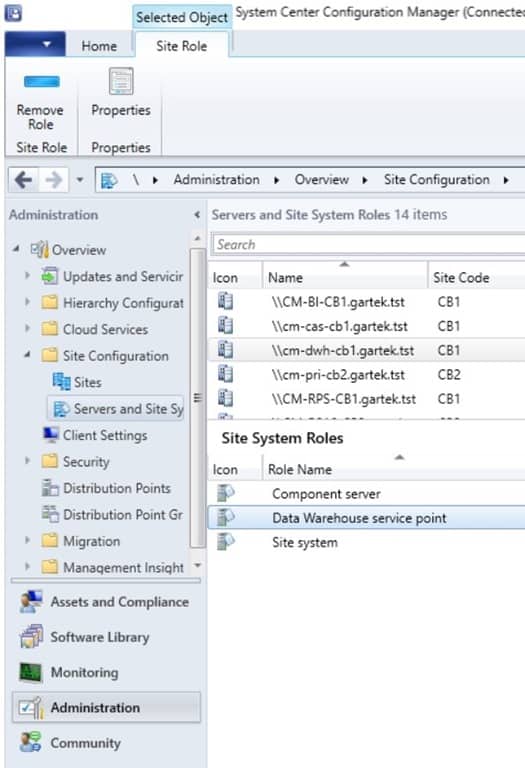Click the navigation tree vertical scrollbar
This screenshot has height=768, width=525.
click(197, 397)
